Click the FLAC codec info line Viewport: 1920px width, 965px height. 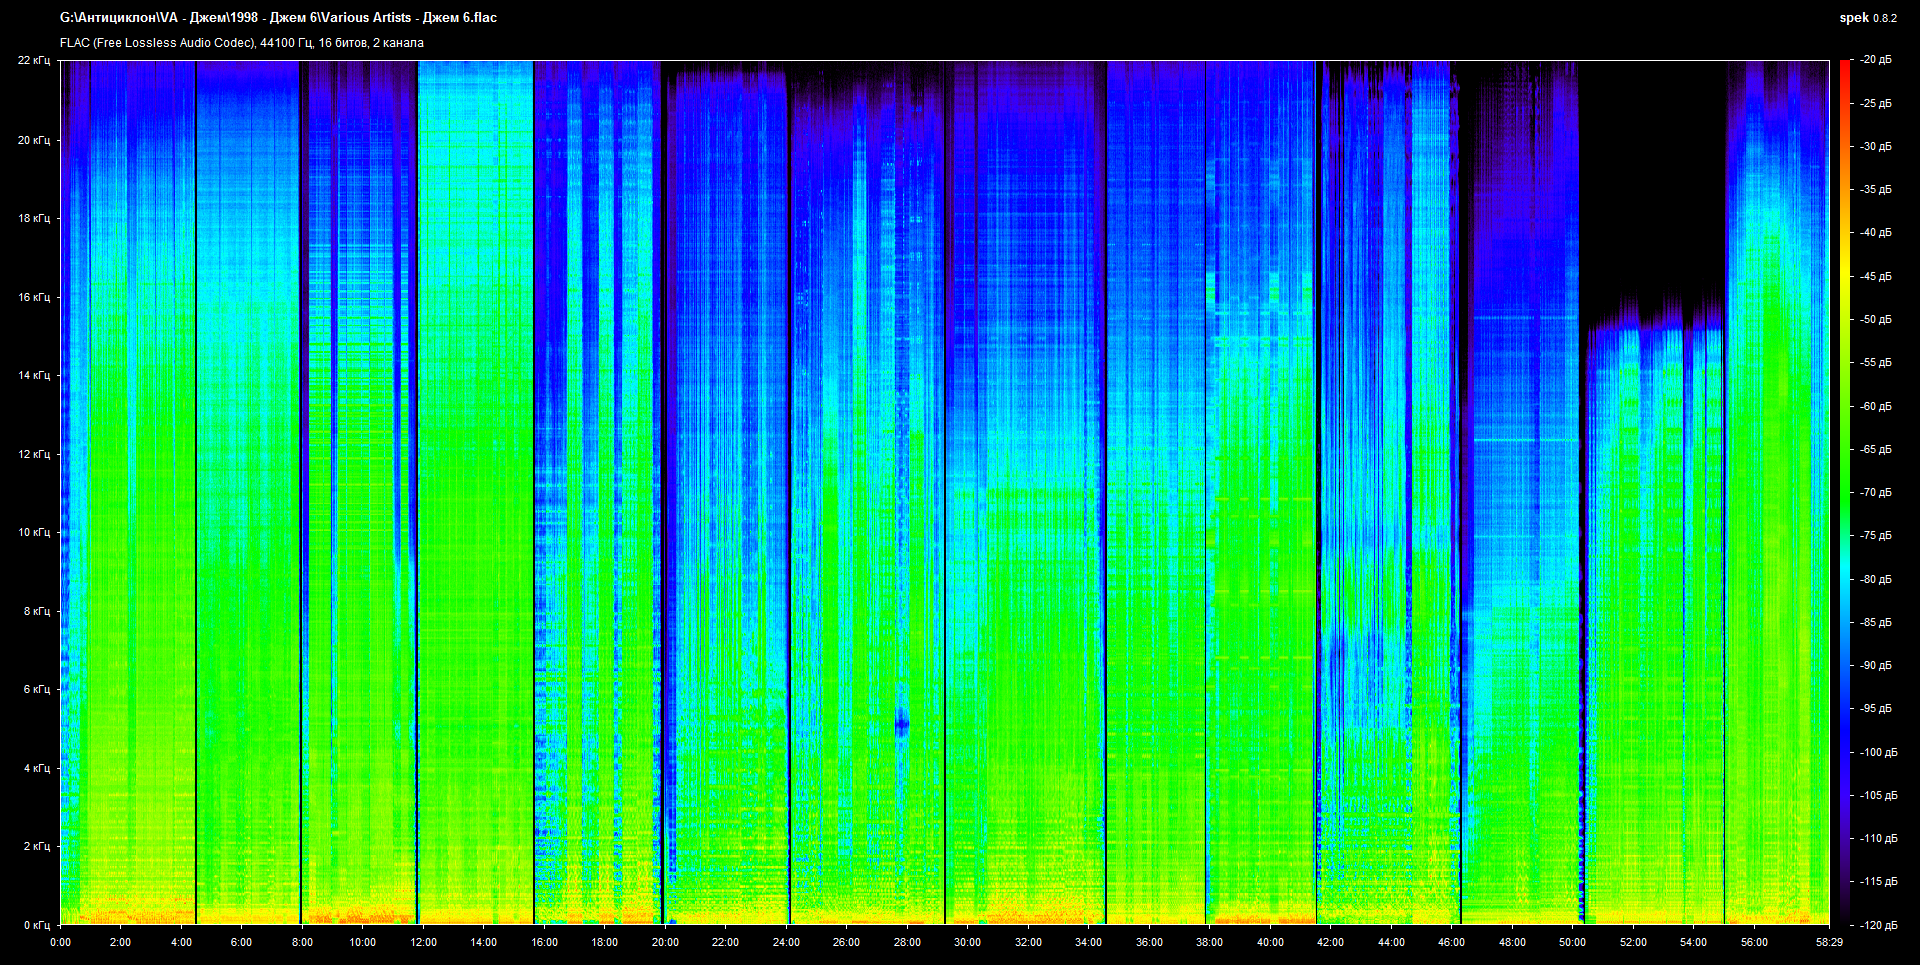coord(242,43)
